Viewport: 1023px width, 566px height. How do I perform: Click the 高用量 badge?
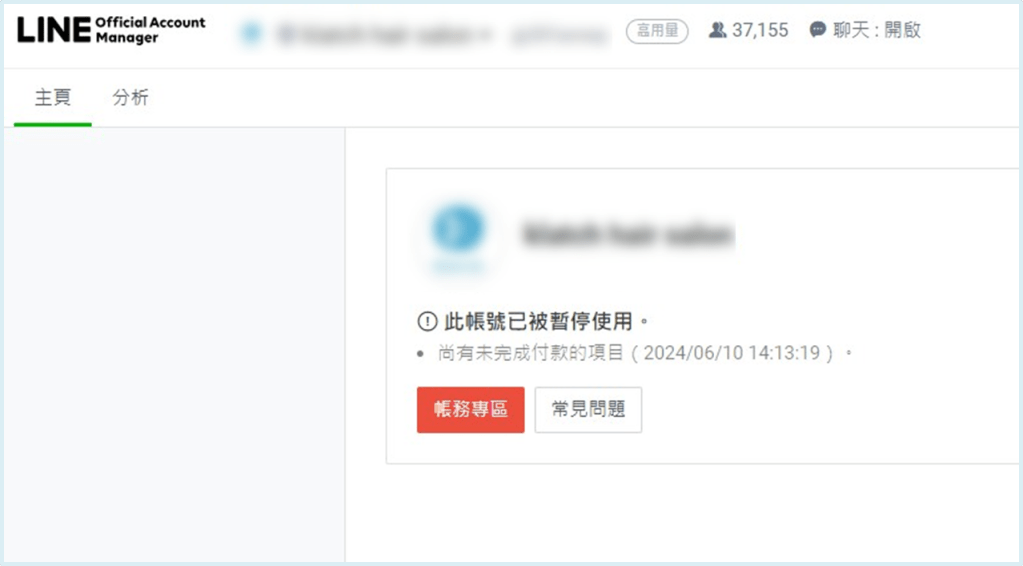(657, 31)
